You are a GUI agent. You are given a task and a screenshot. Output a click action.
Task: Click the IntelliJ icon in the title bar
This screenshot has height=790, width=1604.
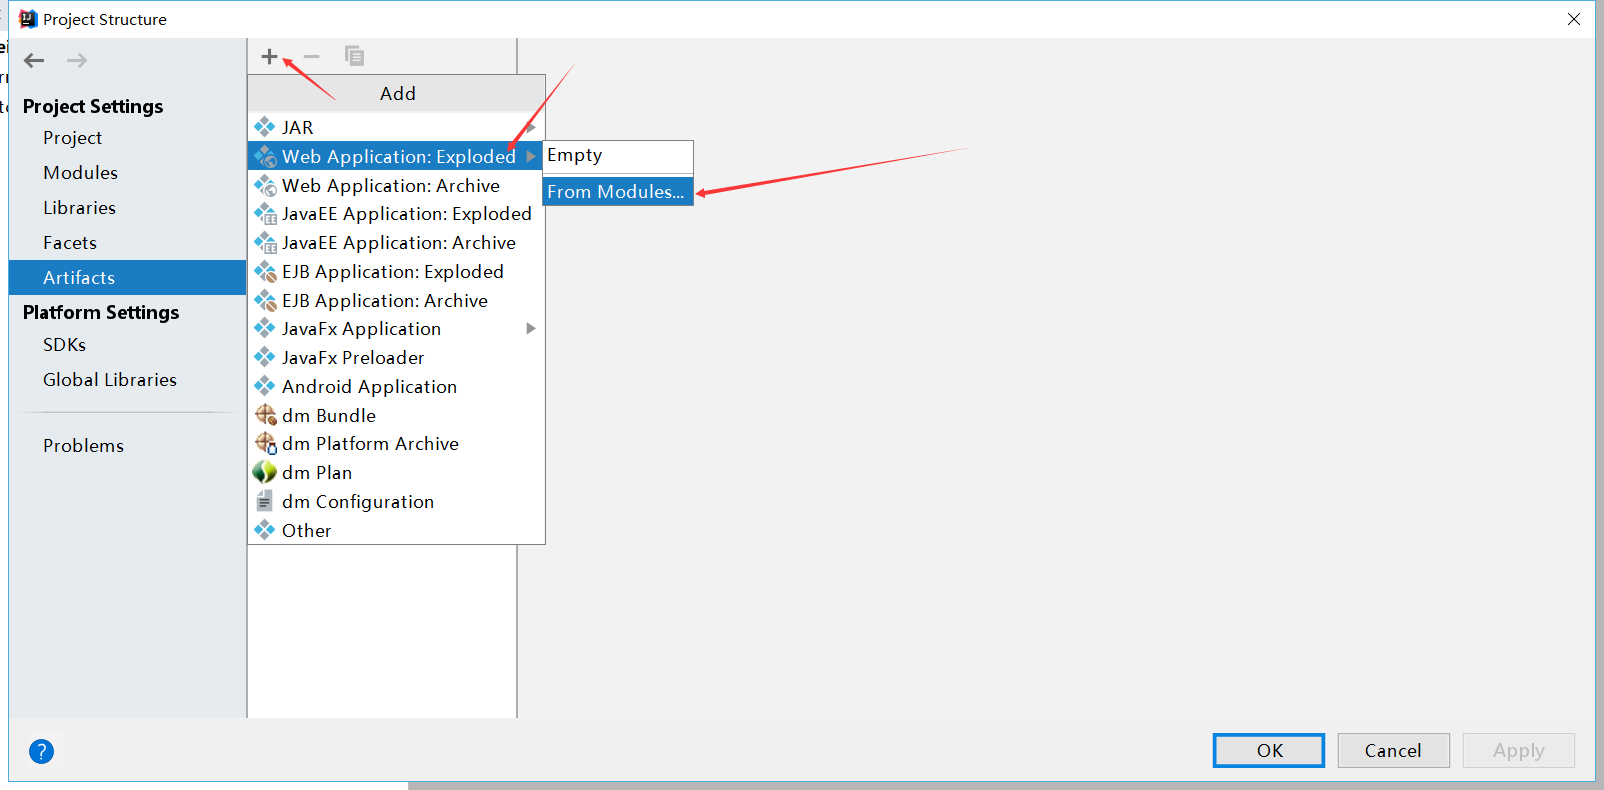pyautogui.click(x=28, y=19)
